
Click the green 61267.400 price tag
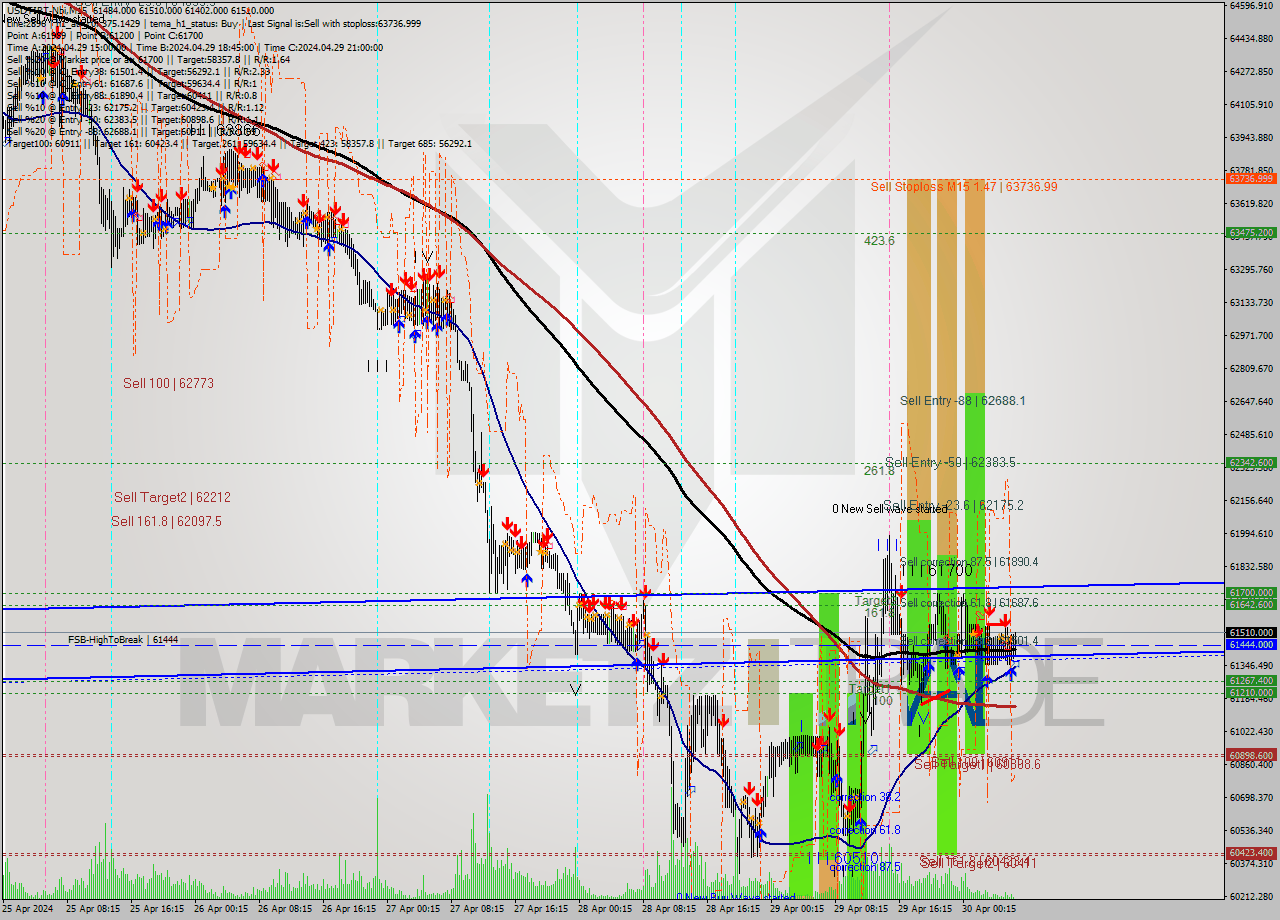tap(1250, 681)
